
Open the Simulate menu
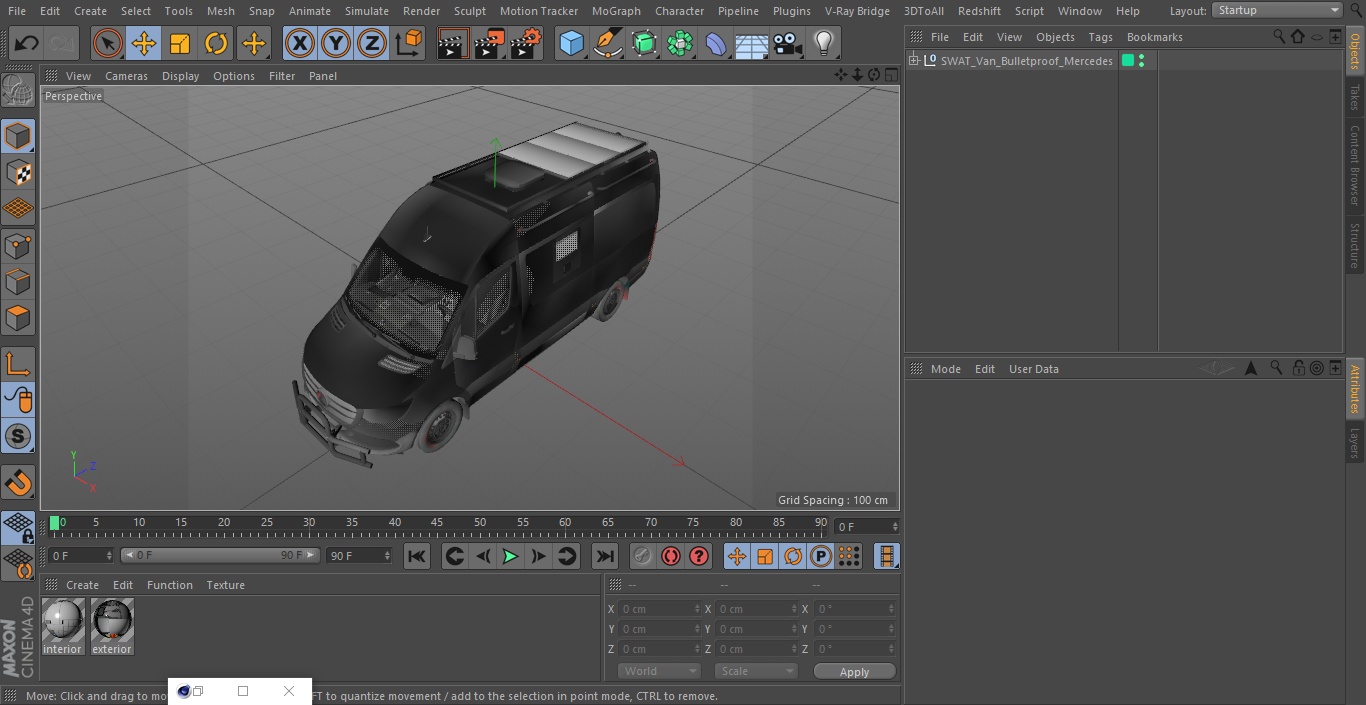366,11
